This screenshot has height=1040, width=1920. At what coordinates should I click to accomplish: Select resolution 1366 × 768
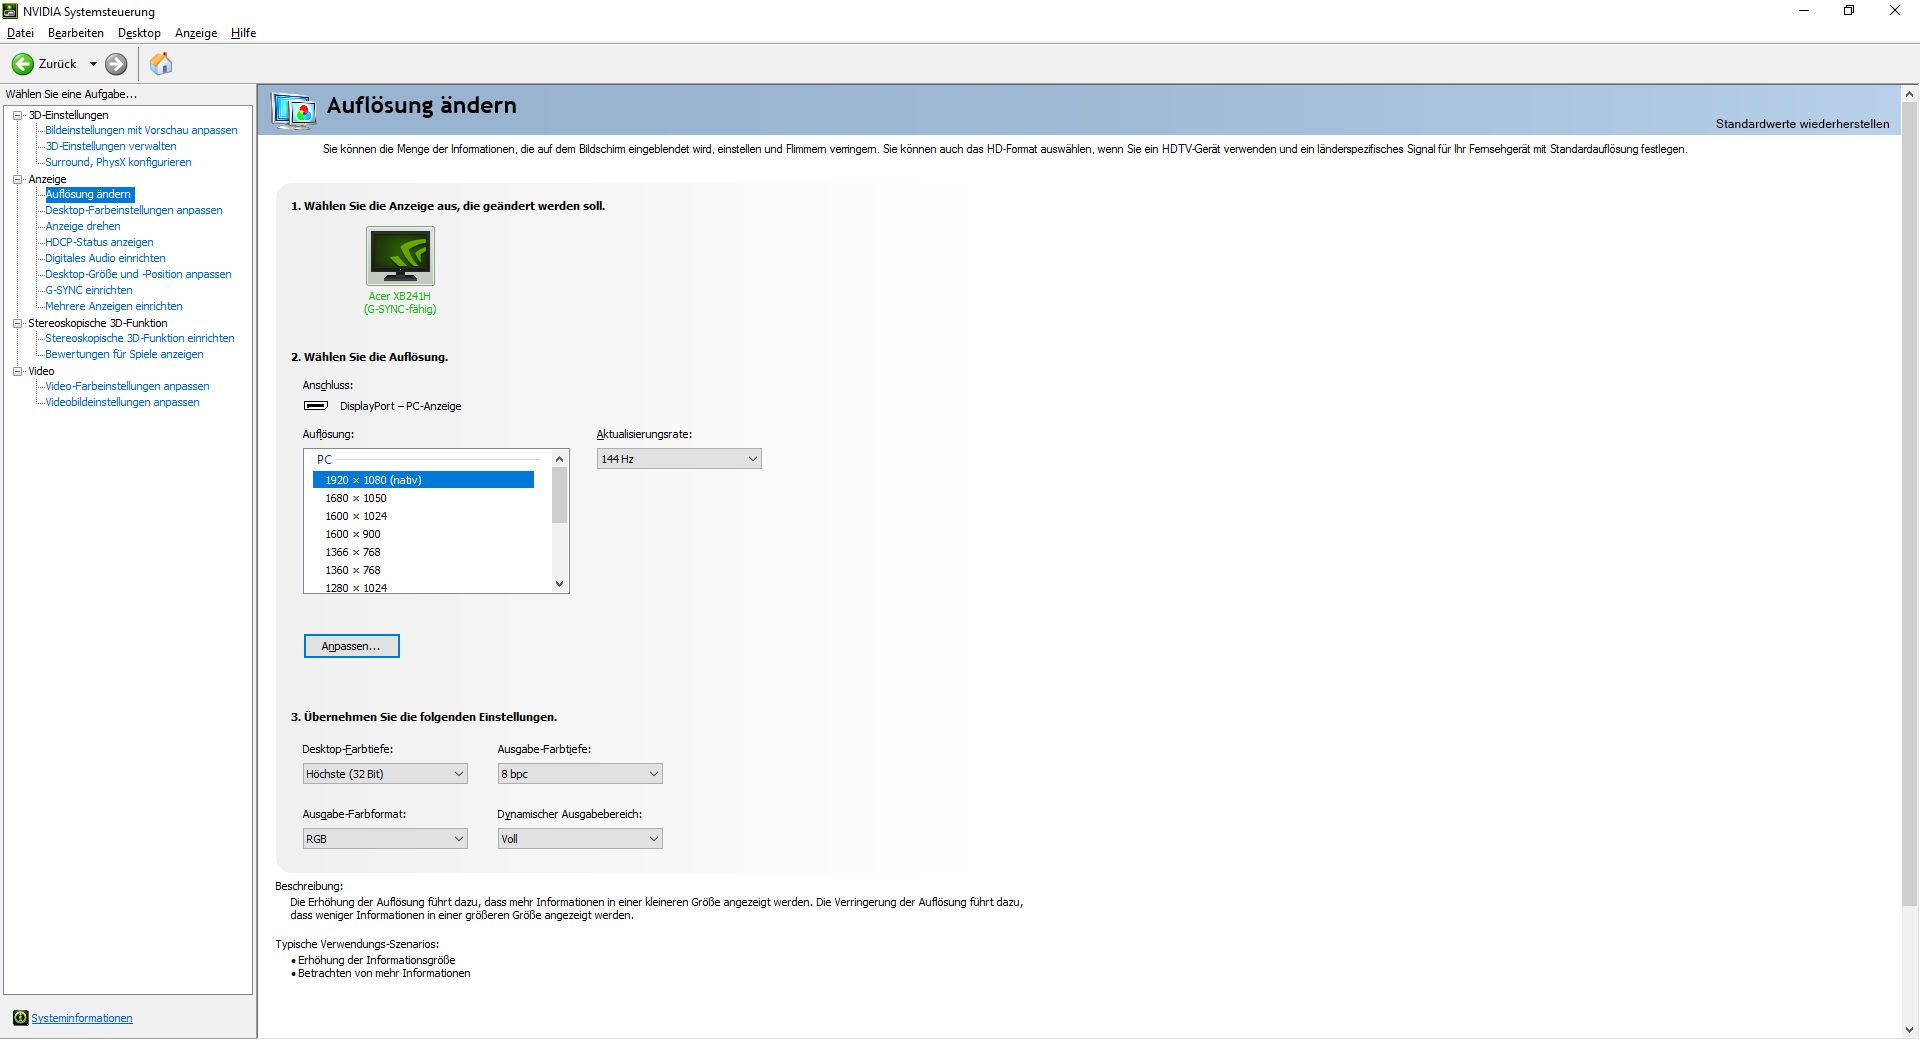423,552
